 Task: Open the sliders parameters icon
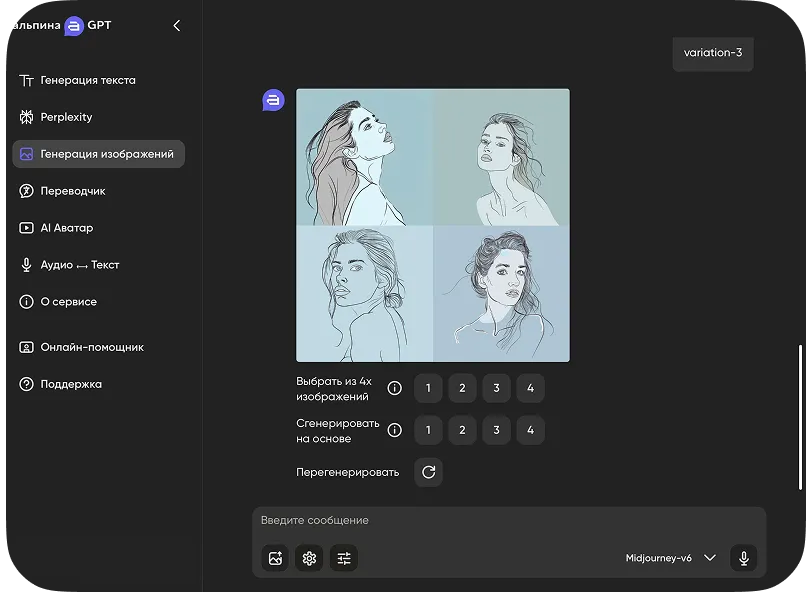344,558
